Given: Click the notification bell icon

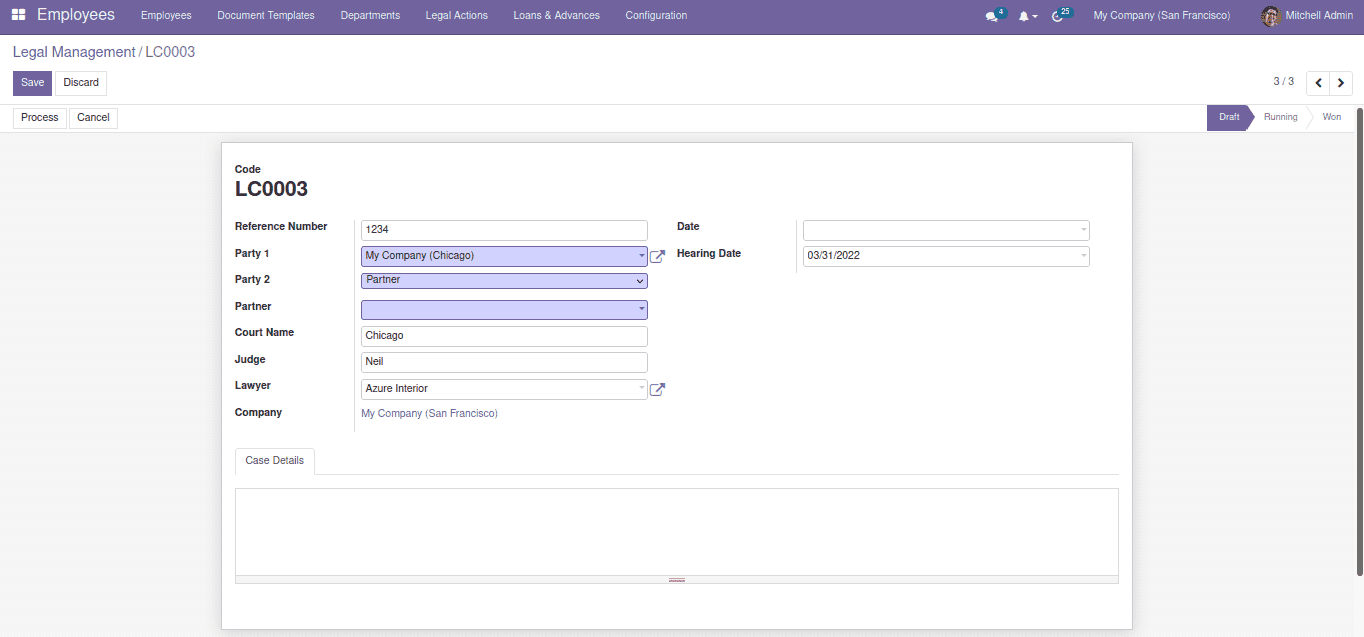Looking at the screenshot, I should [1023, 16].
